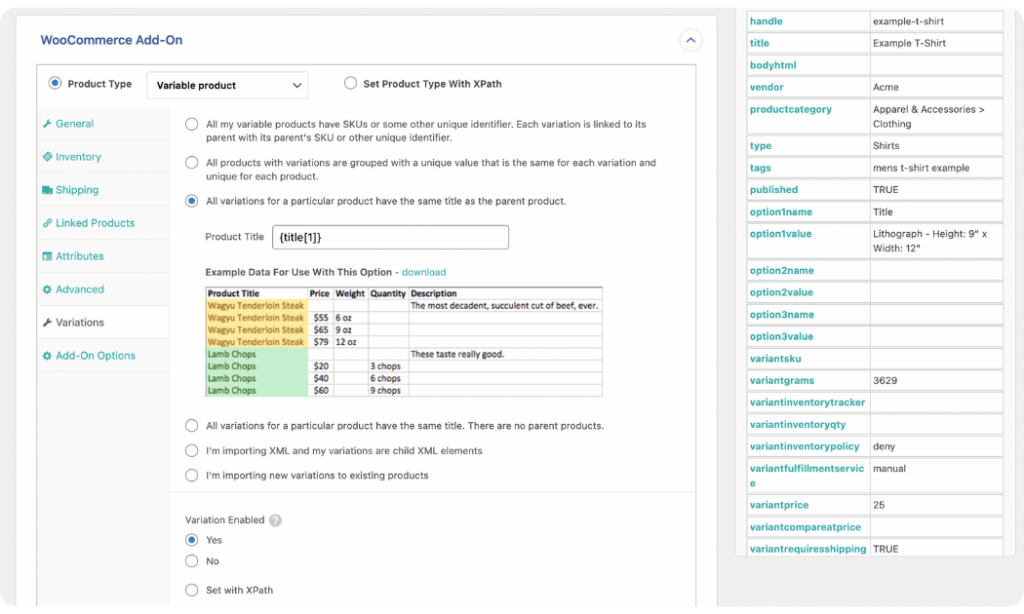
Task: Open the Variable product type dropdown
Action: [x=227, y=85]
